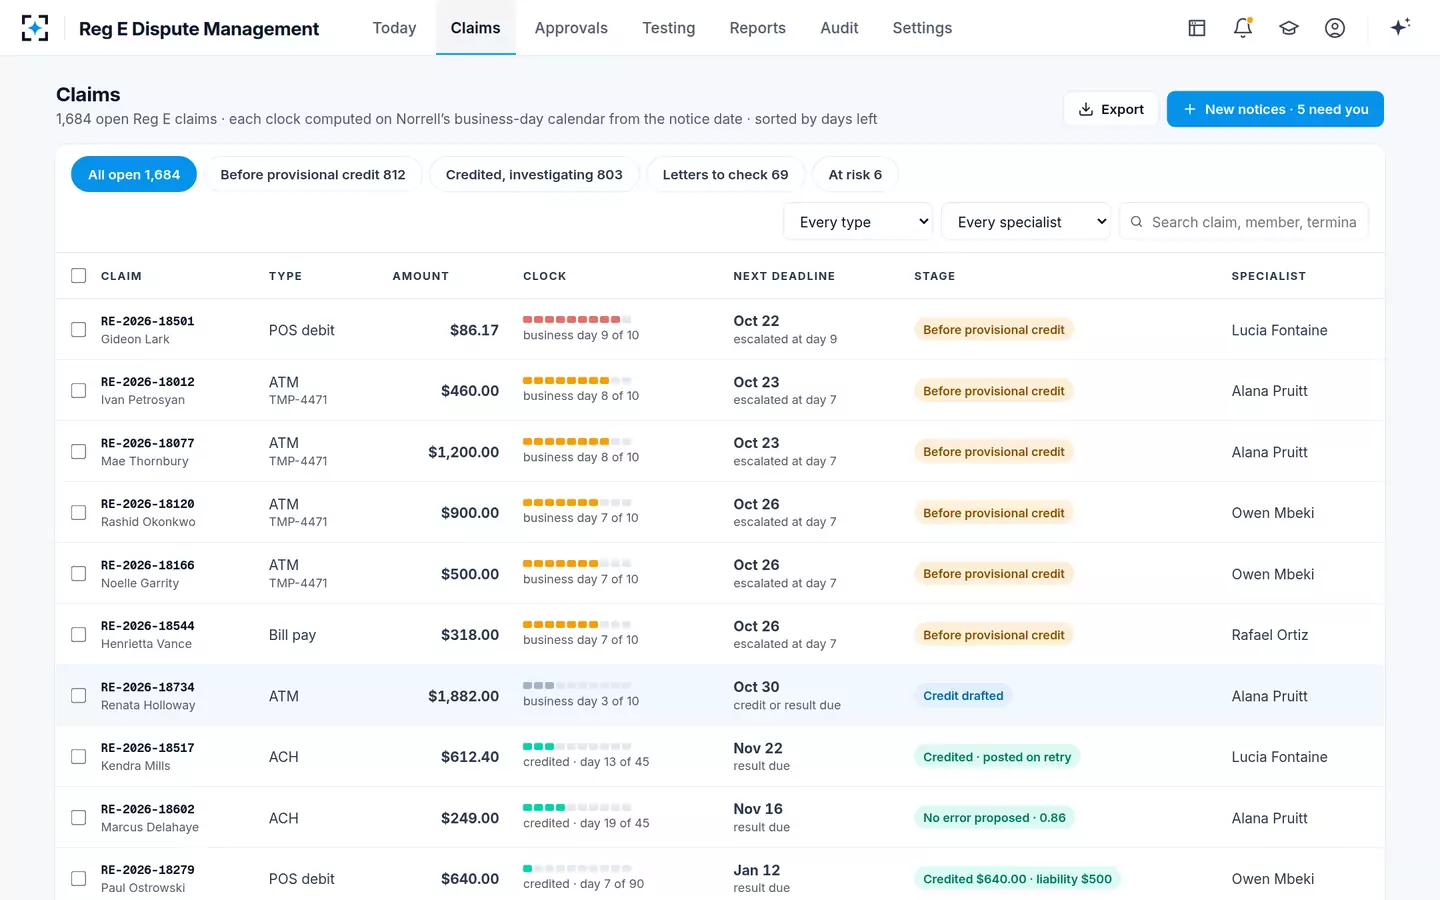The height and width of the screenshot is (900, 1440).
Task: Open the Settings tab
Action: pos(922,28)
